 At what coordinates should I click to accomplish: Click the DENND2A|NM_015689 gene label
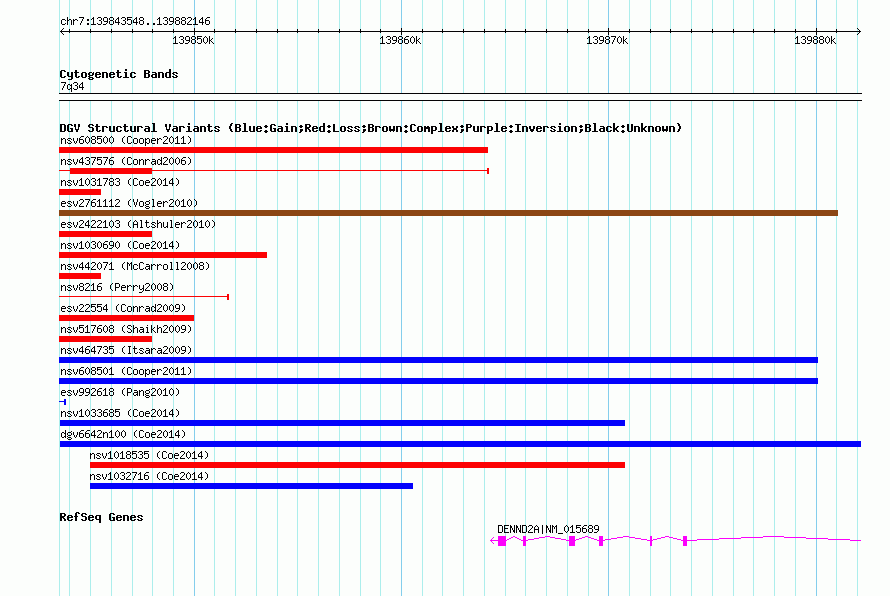[x=548, y=529]
